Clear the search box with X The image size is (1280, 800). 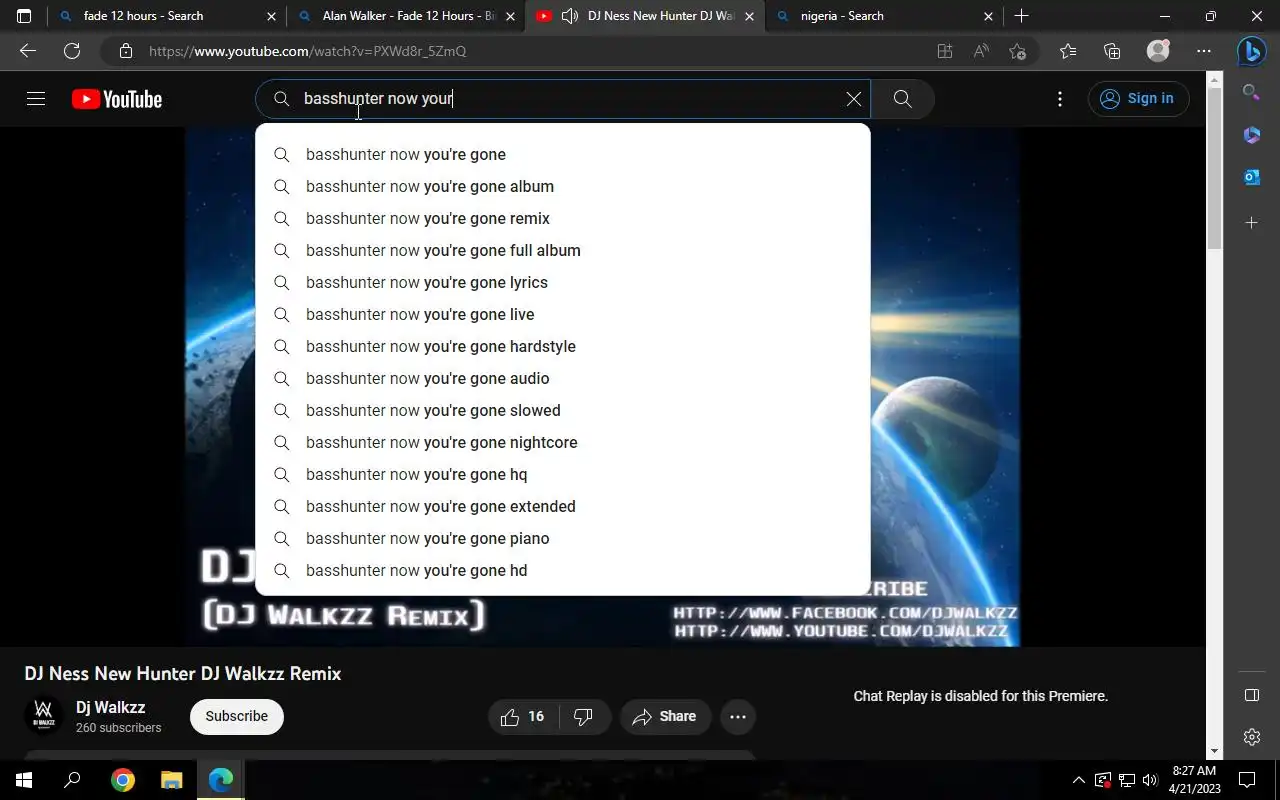click(x=853, y=99)
